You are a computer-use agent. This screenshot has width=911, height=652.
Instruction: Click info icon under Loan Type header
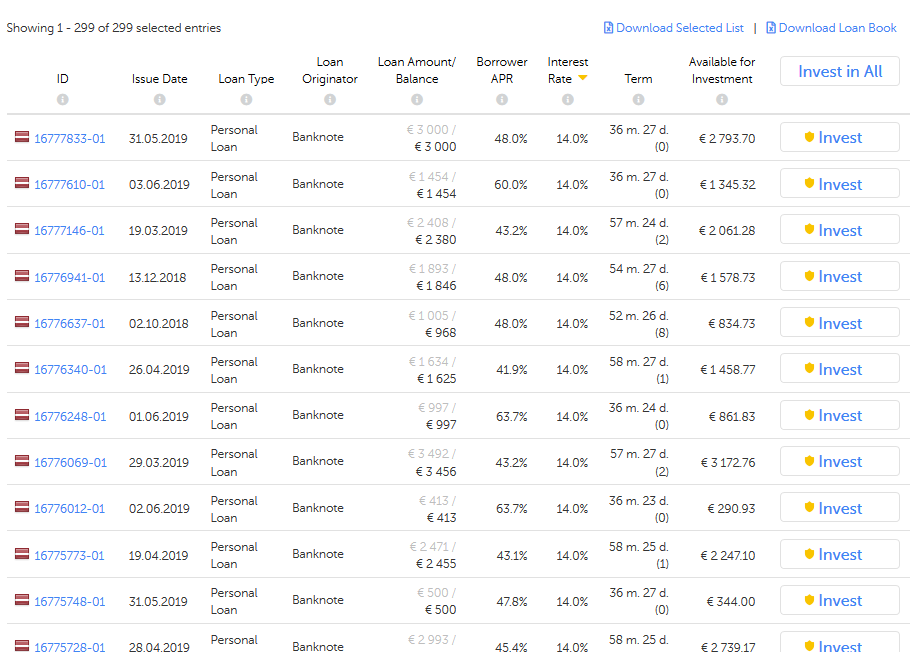[246, 100]
